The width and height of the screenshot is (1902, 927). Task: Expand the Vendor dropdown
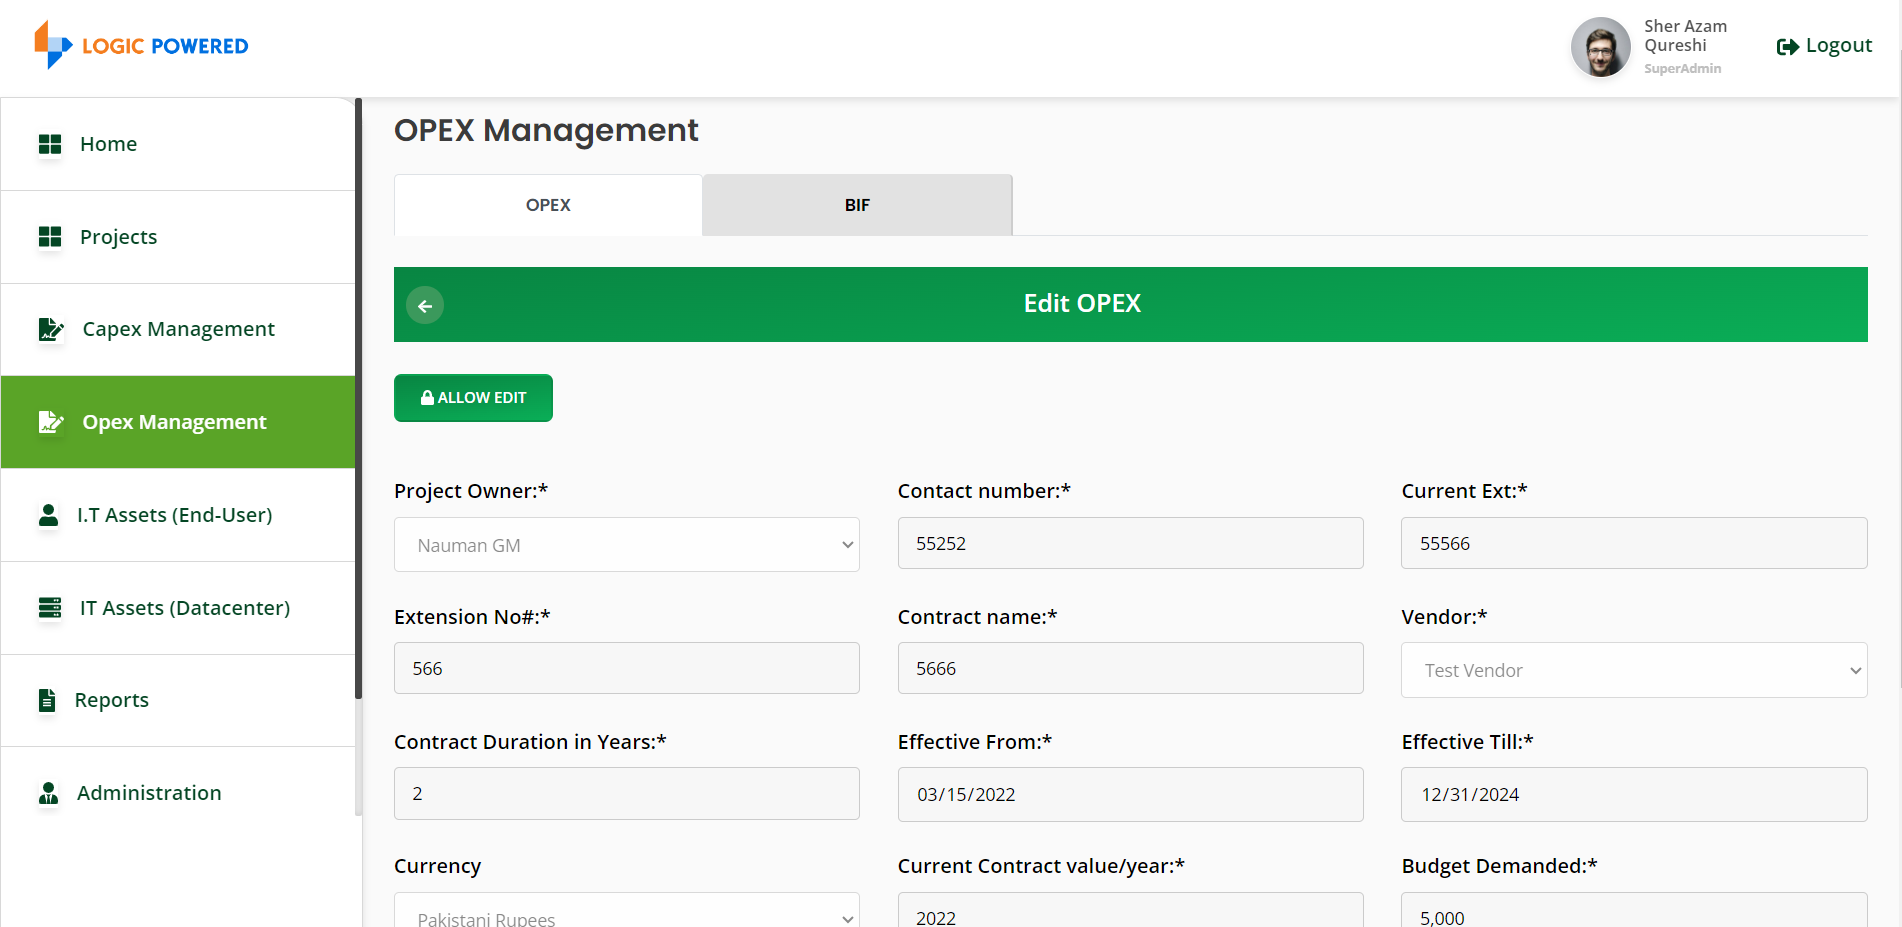pyautogui.click(x=1634, y=670)
